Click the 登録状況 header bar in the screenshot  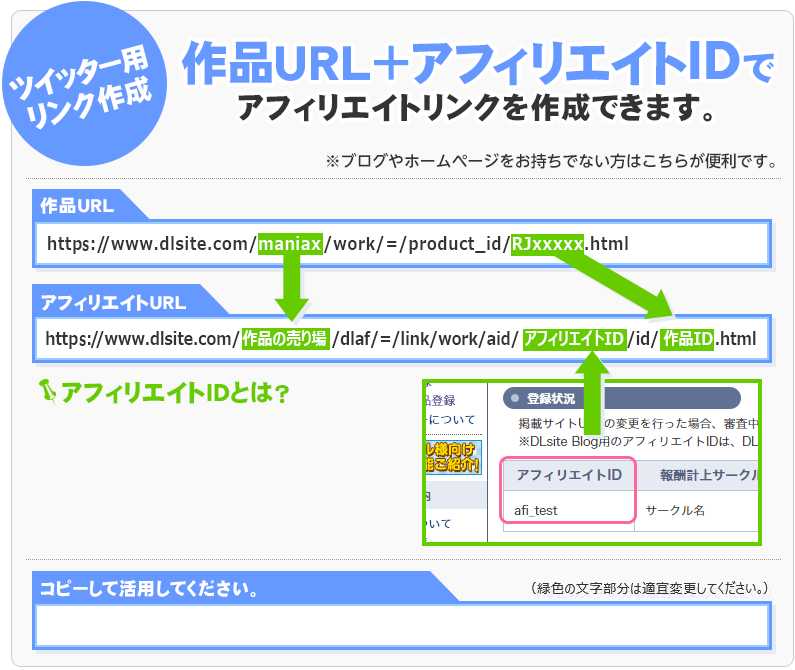click(x=622, y=398)
